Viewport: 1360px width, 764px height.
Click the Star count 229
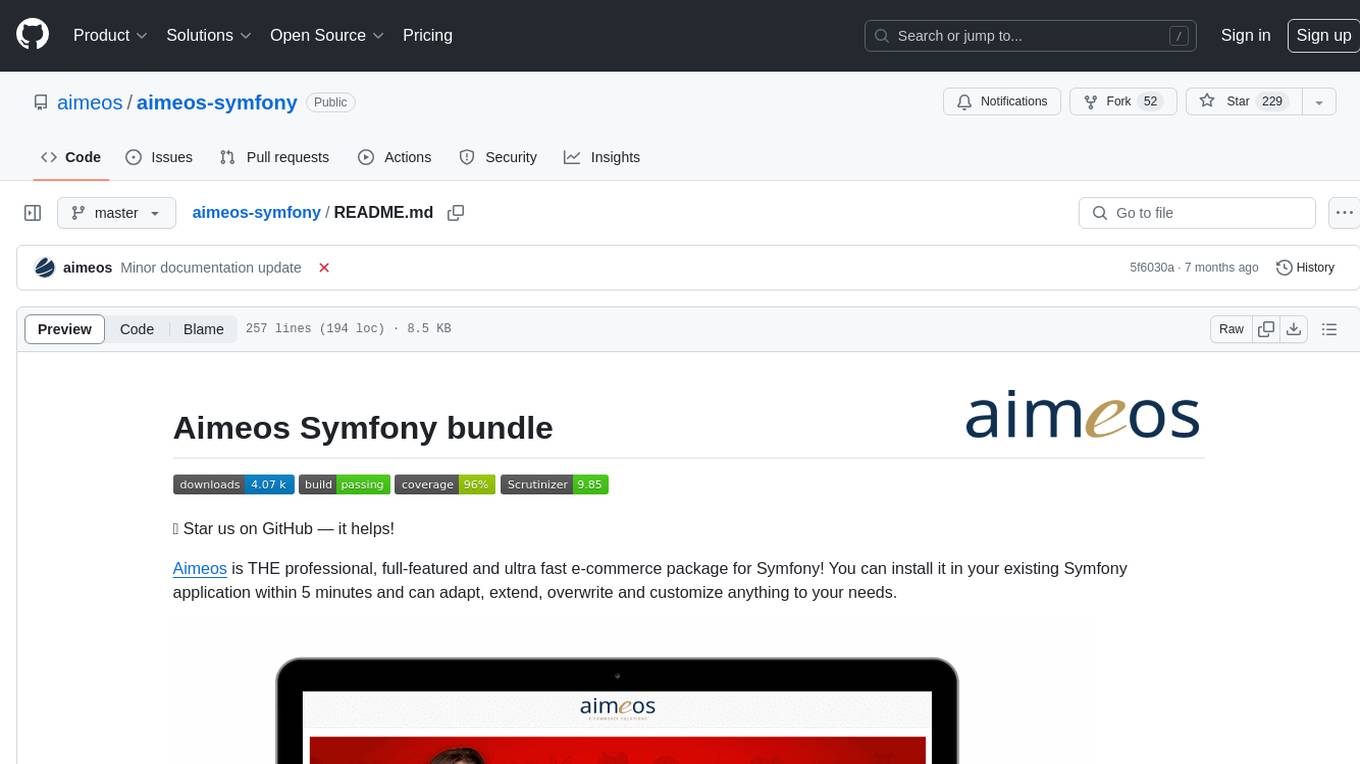pyautogui.click(x=1272, y=101)
